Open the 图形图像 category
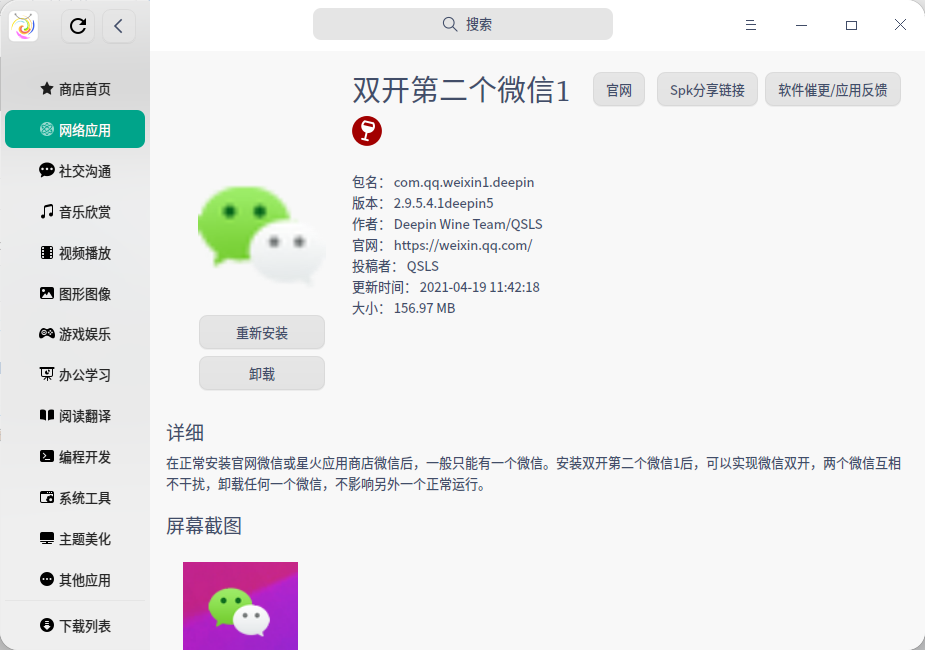The height and width of the screenshot is (650, 925). (x=75, y=293)
